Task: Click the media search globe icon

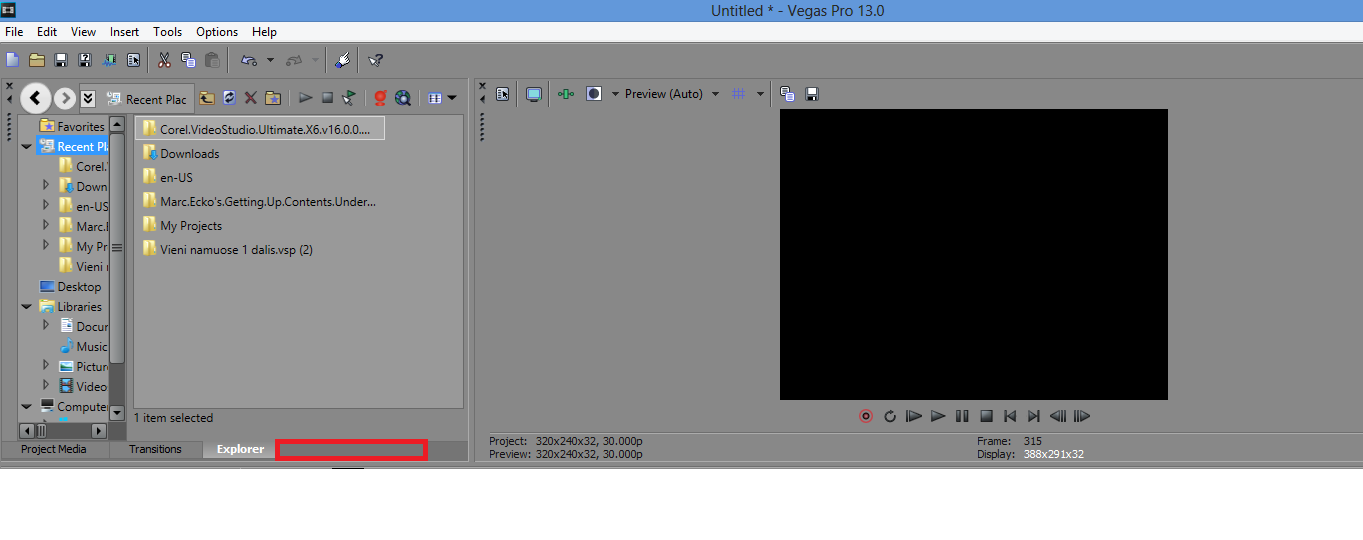Action: [402, 98]
